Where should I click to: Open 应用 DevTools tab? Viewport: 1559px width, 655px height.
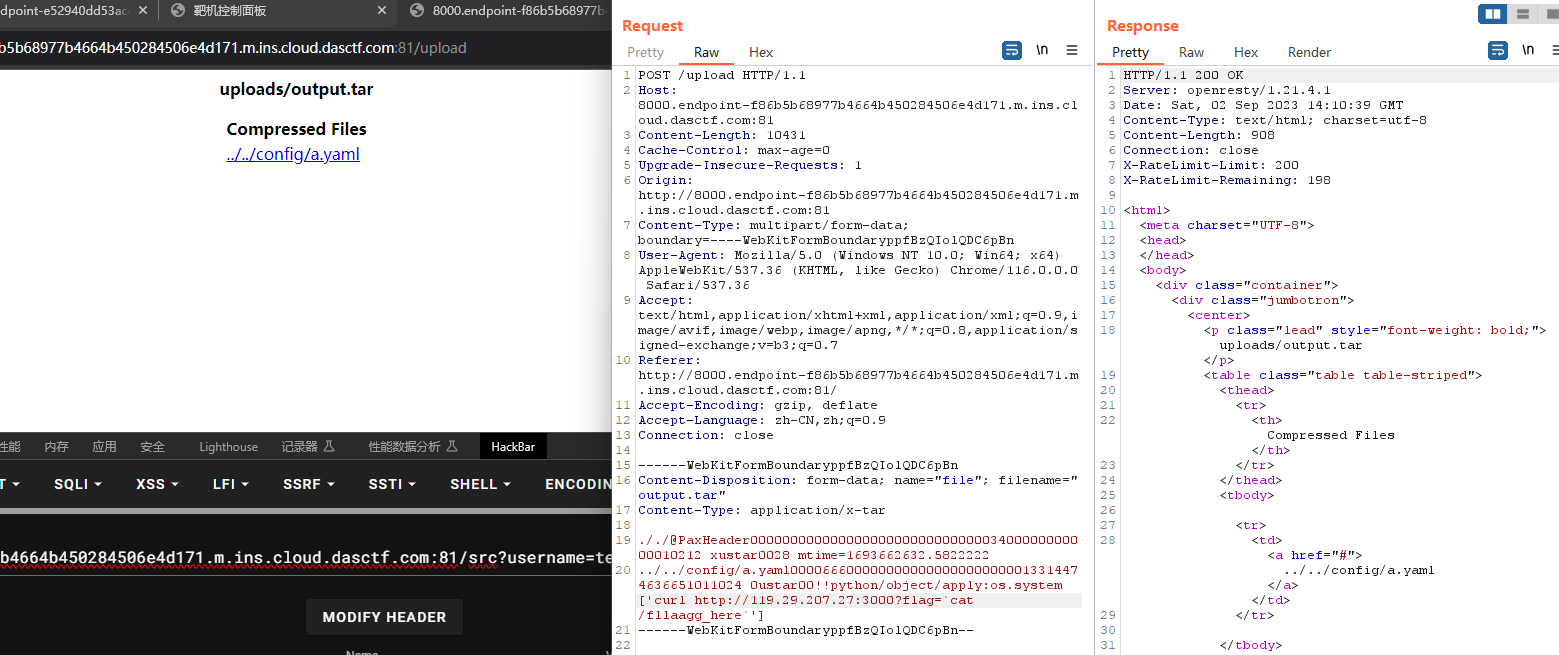[104, 447]
